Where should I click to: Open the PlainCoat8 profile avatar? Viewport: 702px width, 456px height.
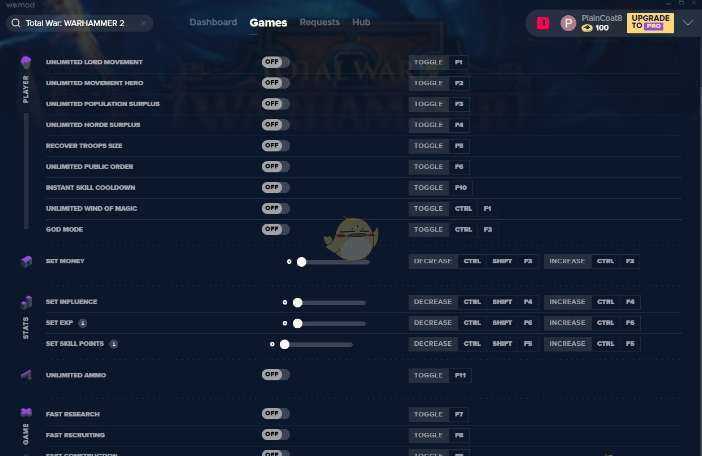[568, 23]
